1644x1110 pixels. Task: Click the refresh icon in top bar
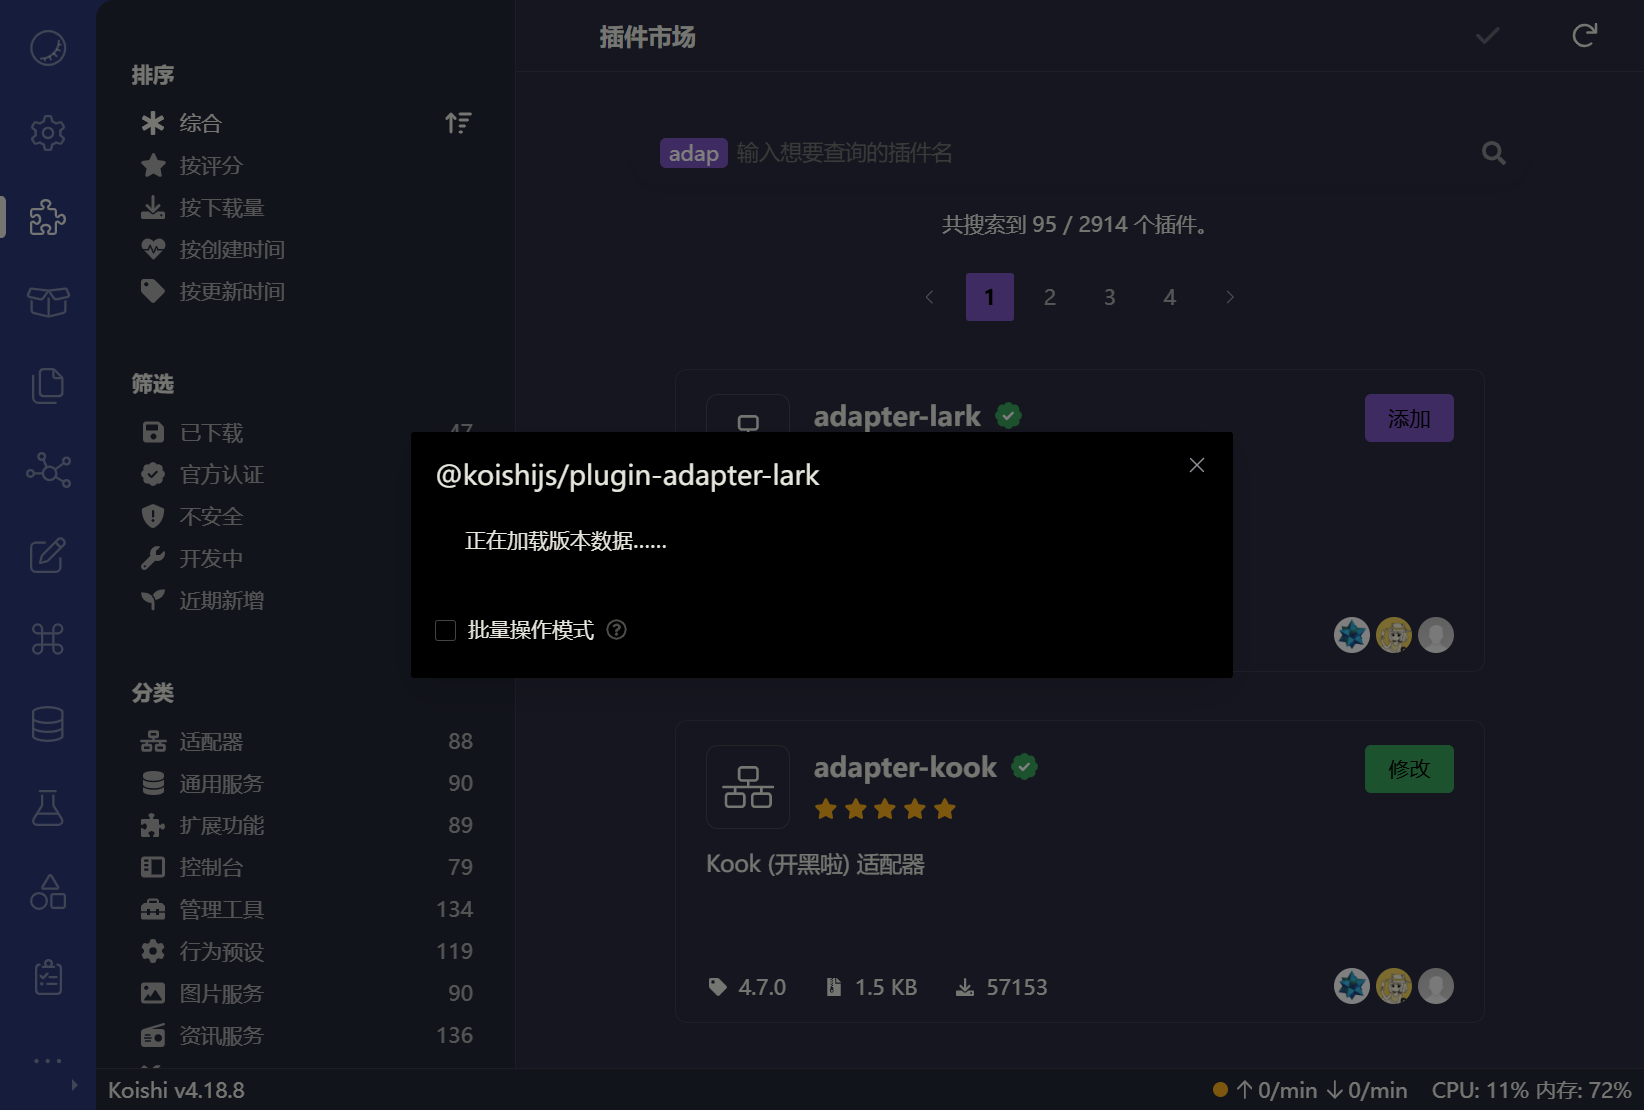1584,36
